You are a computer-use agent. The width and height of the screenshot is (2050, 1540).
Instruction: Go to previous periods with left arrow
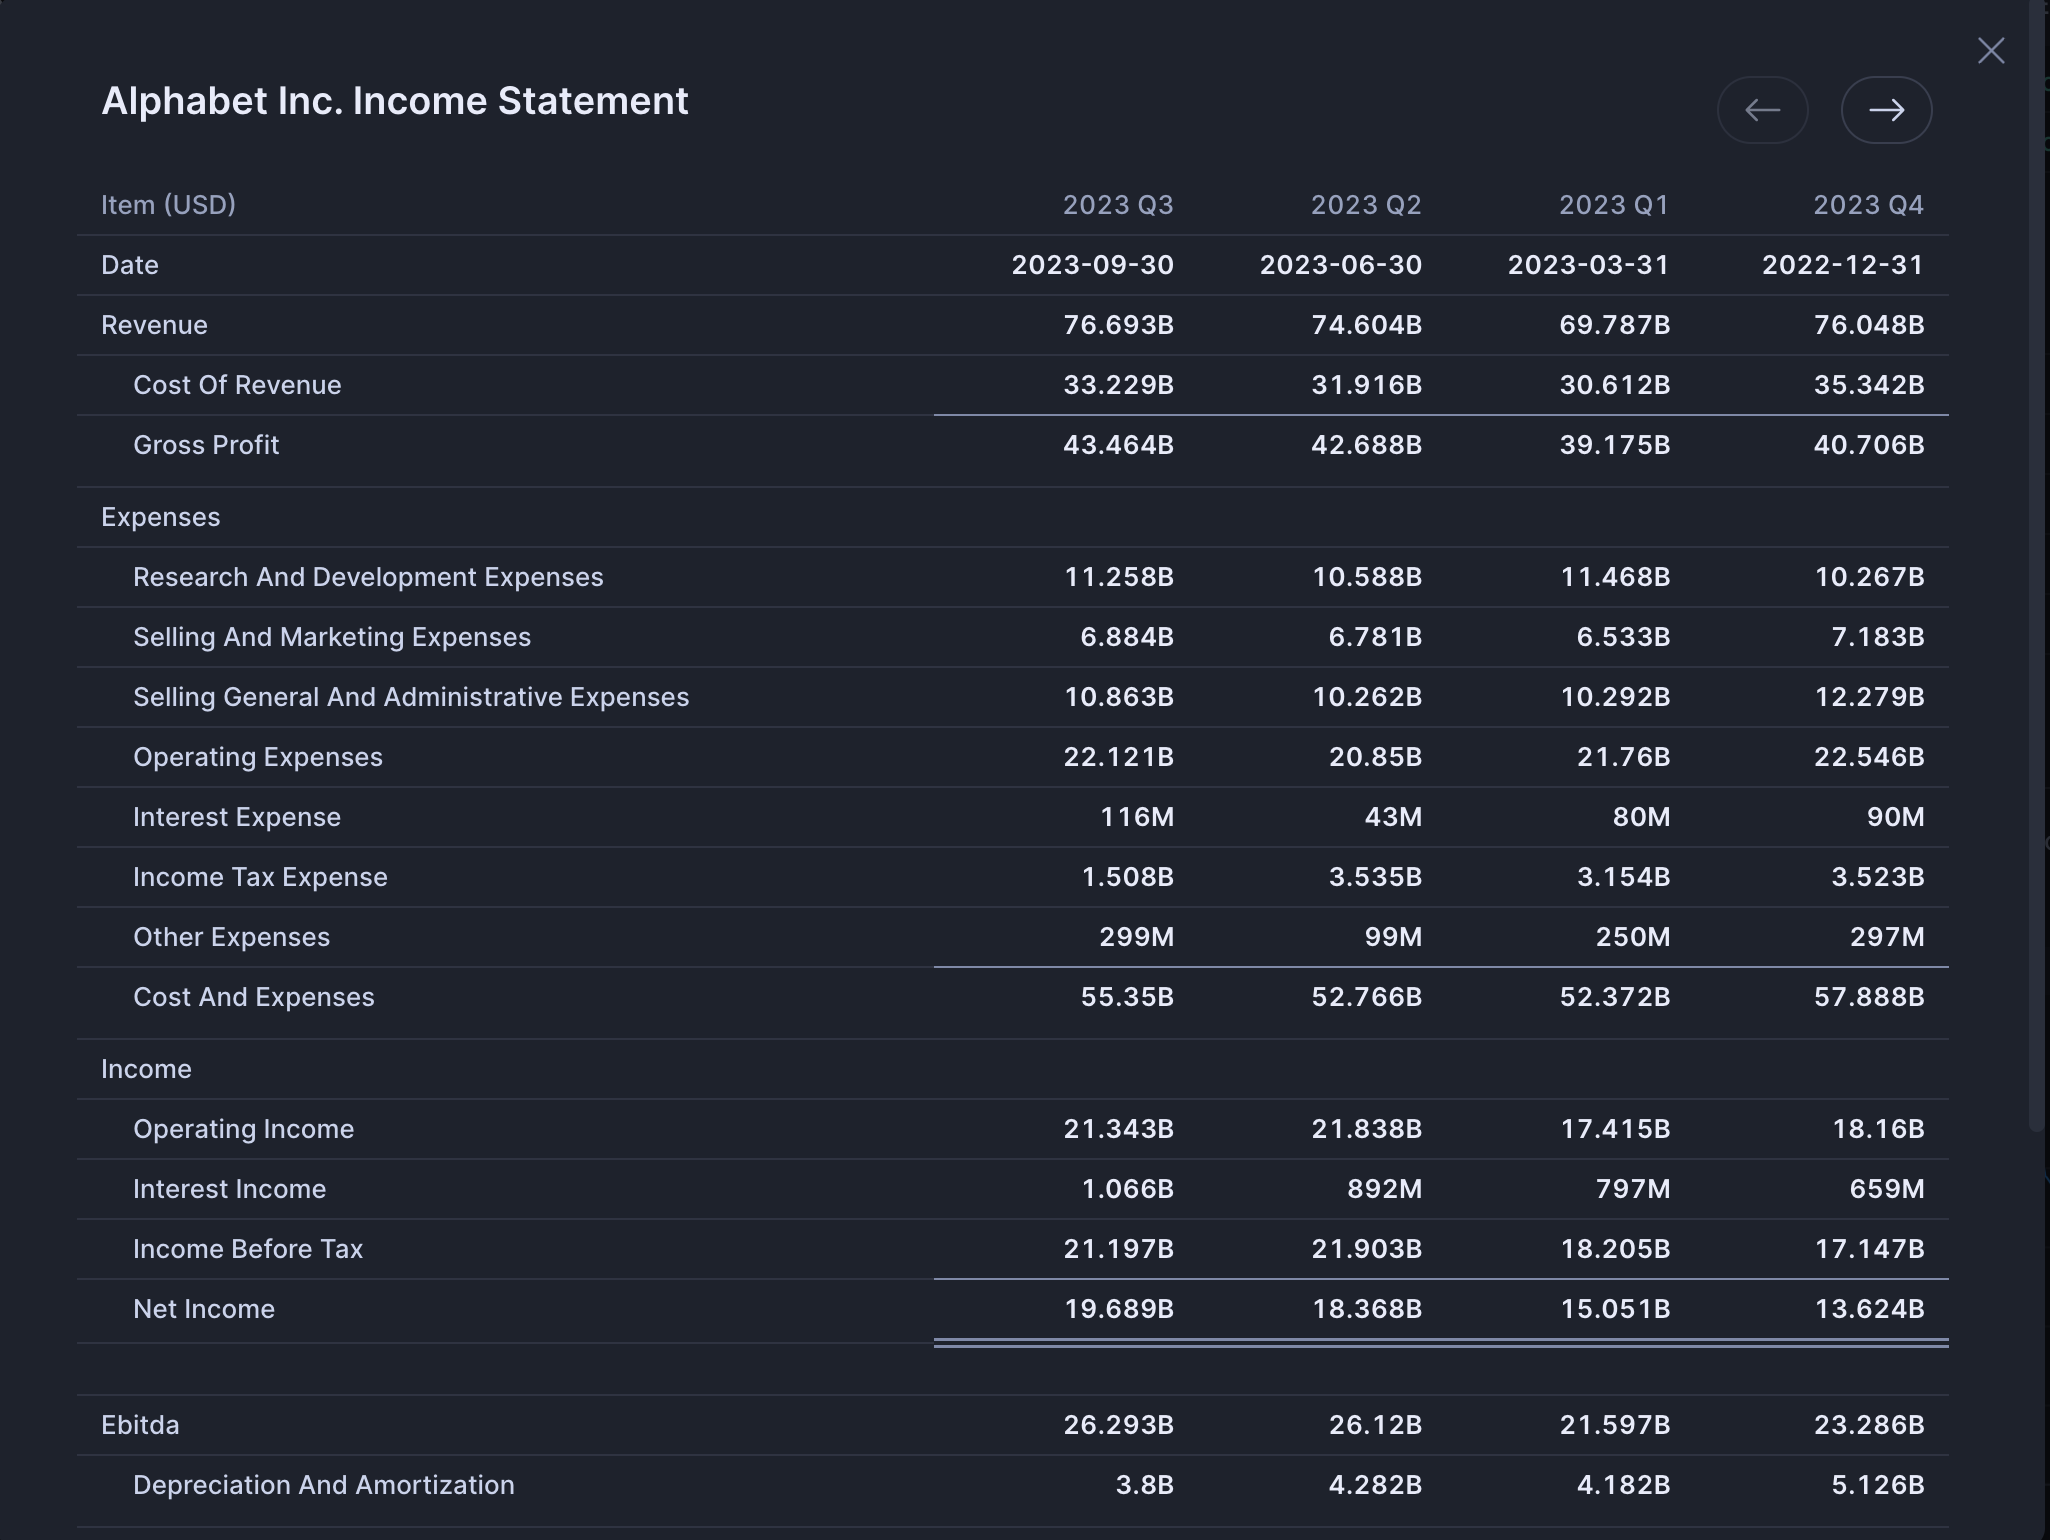[x=1762, y=110]
